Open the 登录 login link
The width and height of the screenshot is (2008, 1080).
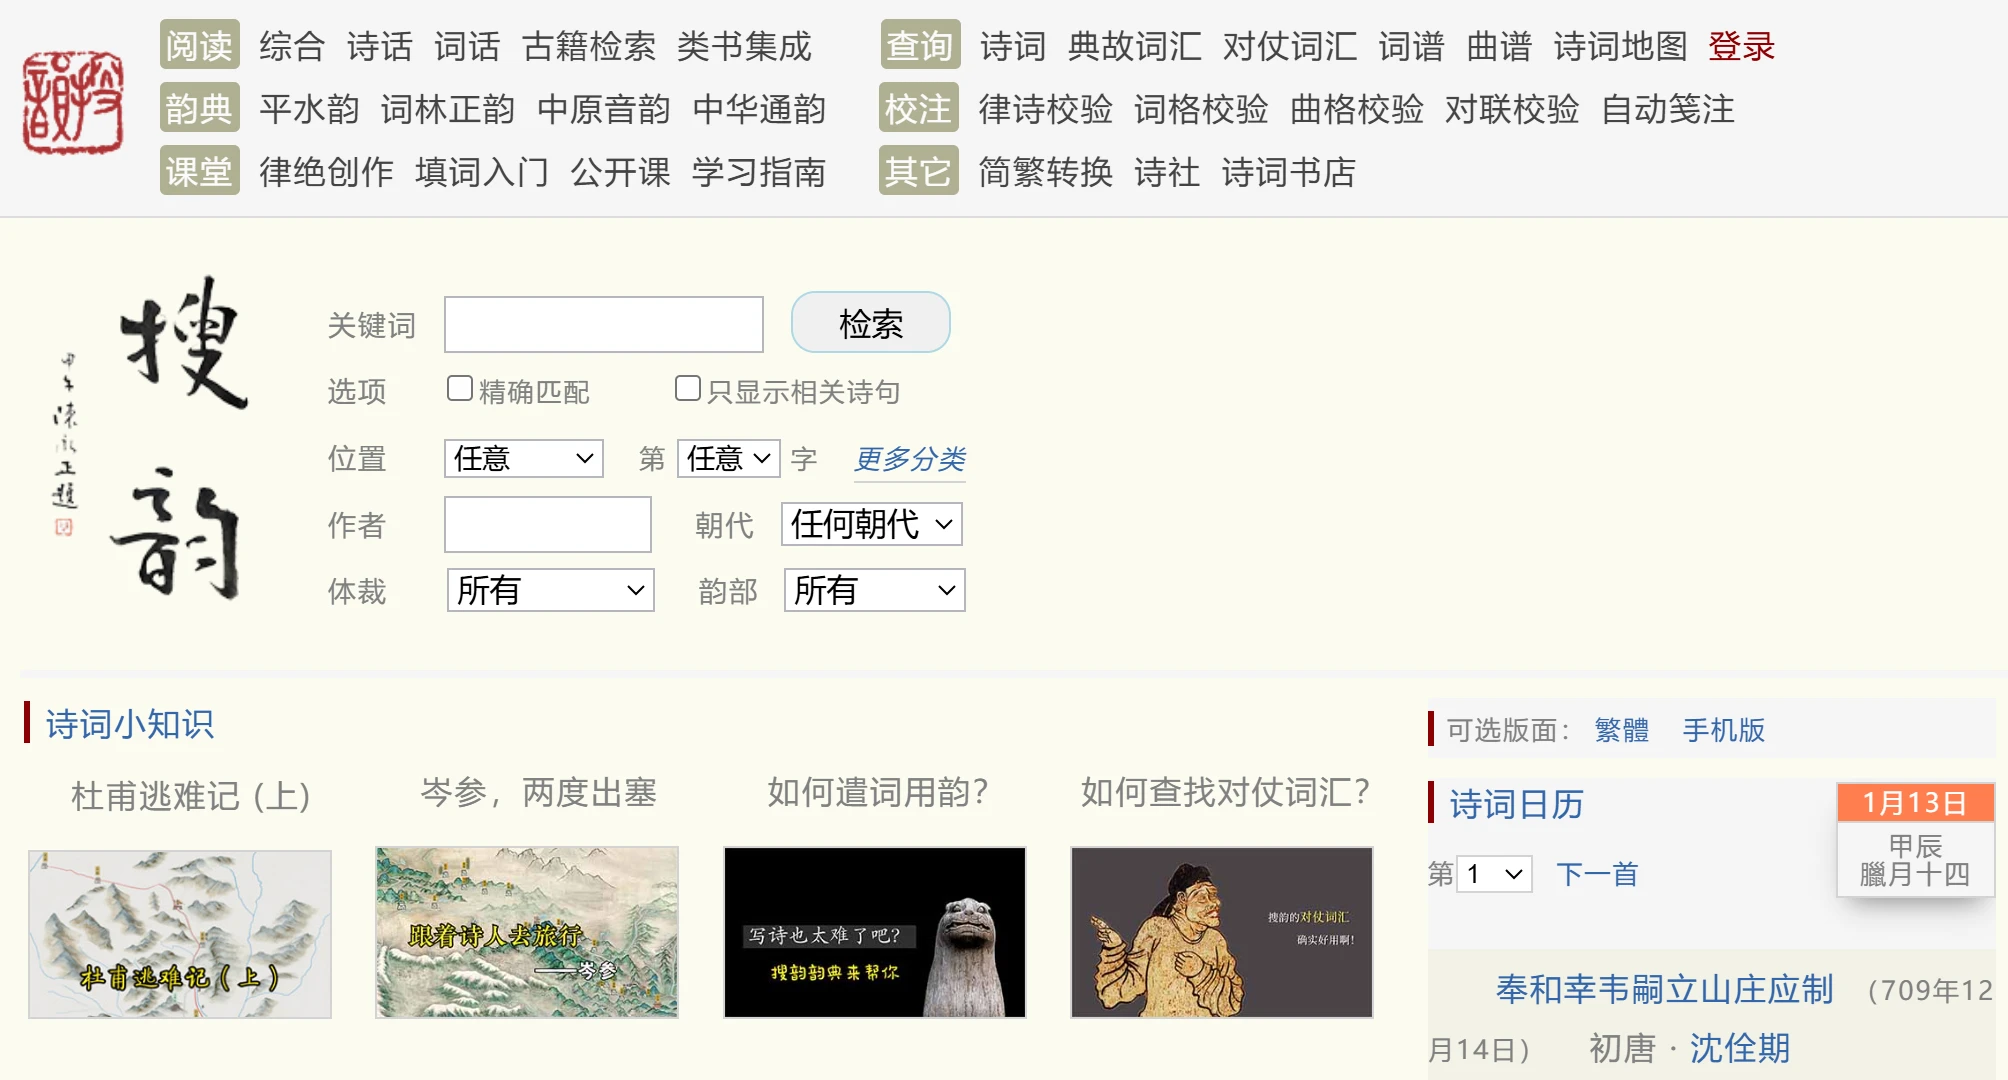[x=1743, y=45]
